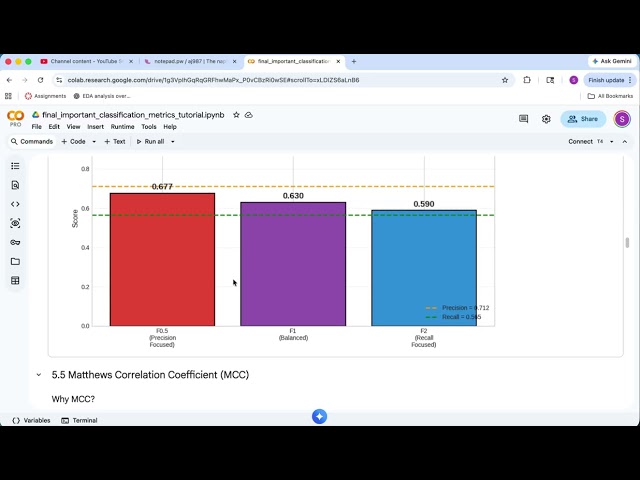Open the Chrome three-dot menu
640x480 pixels.
630,80
